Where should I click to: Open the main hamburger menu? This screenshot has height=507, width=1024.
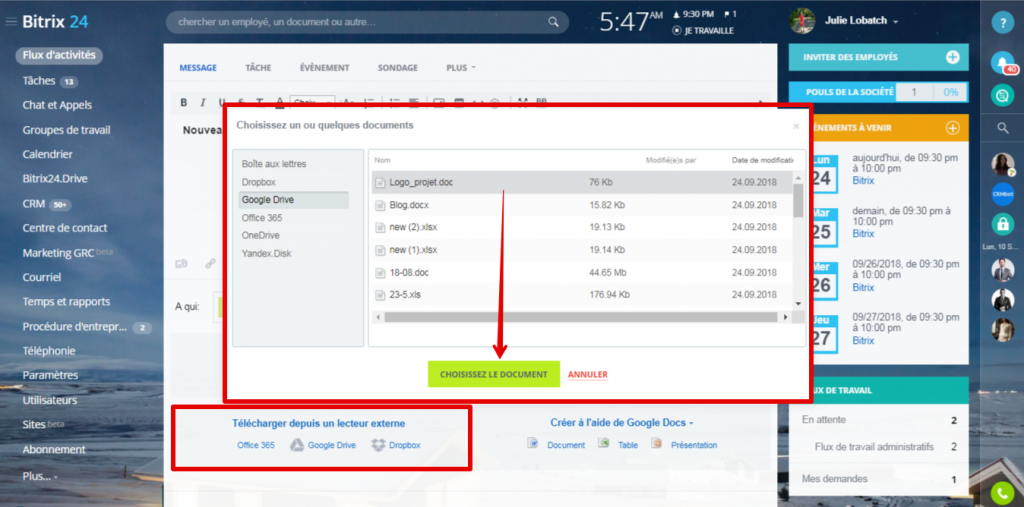(10, 22)
